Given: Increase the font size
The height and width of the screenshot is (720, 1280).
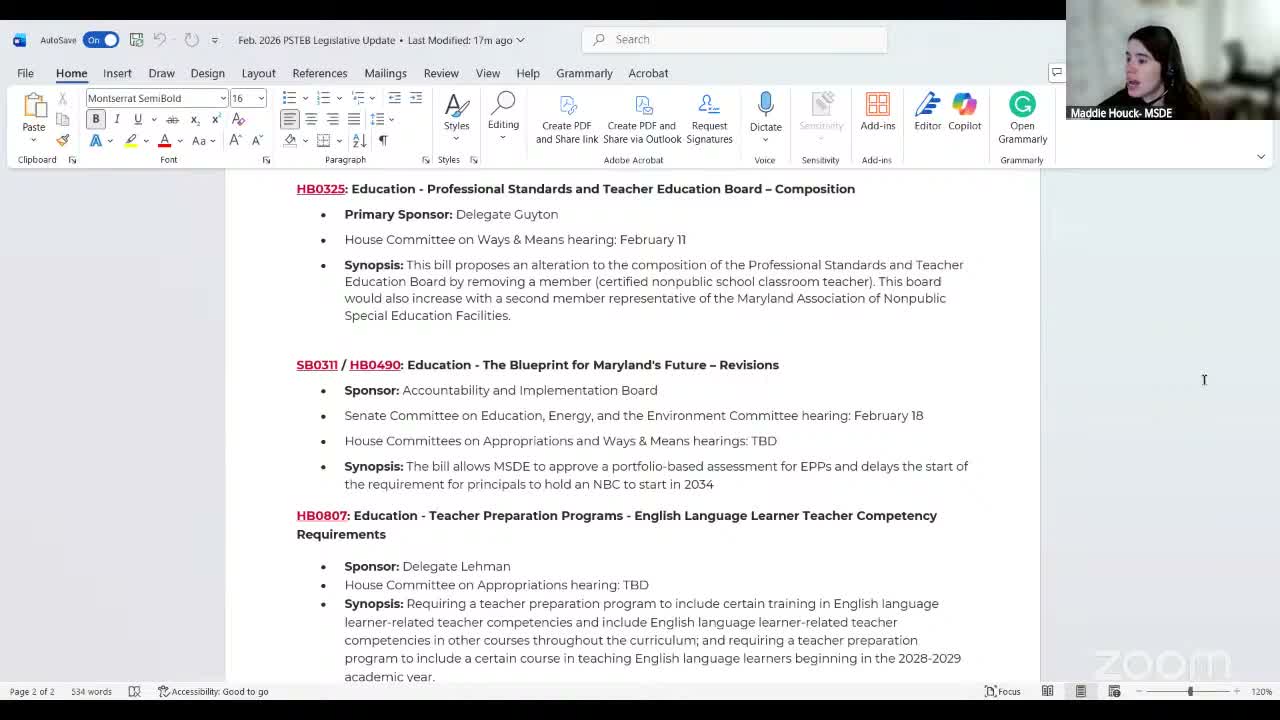Looking at the screenshot, I should coord(235,140).
